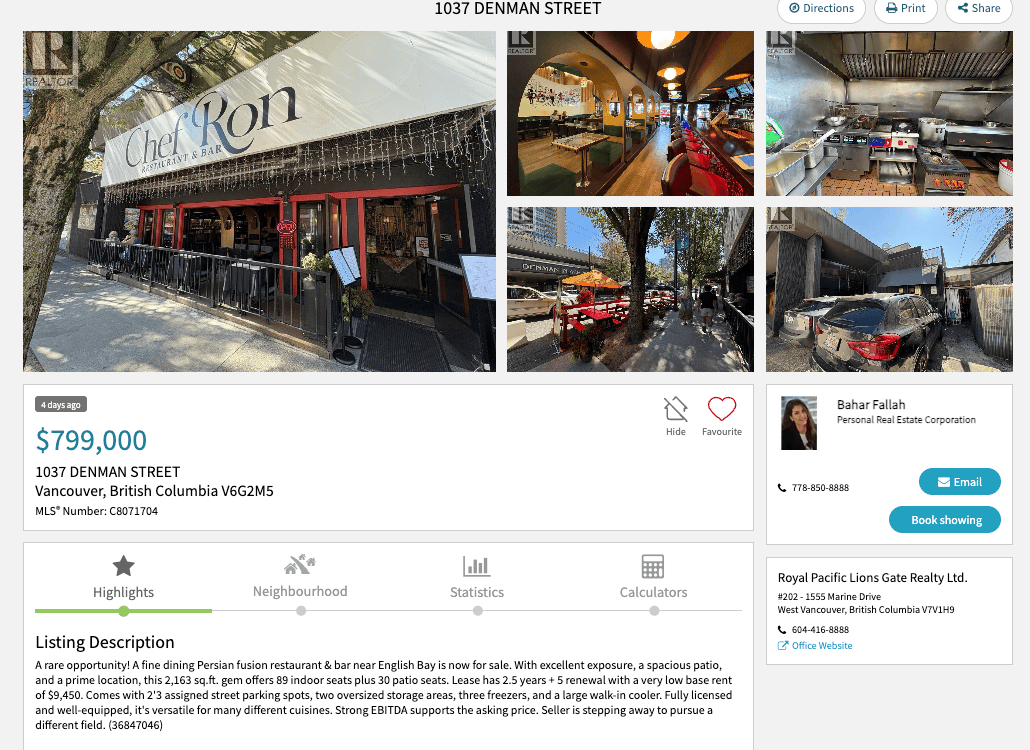Open the Statistics bar chart icon

click(477, 566)
